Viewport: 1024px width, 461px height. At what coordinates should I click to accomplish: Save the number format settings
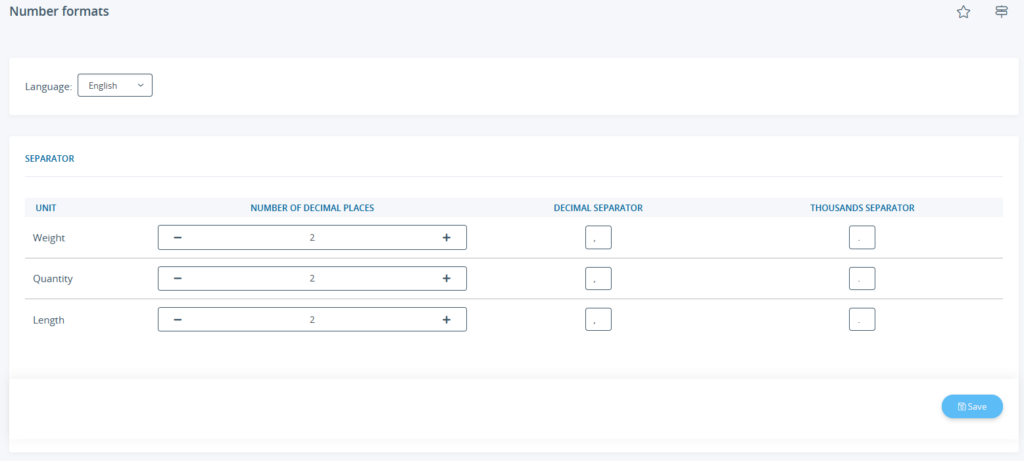(972, 406)
